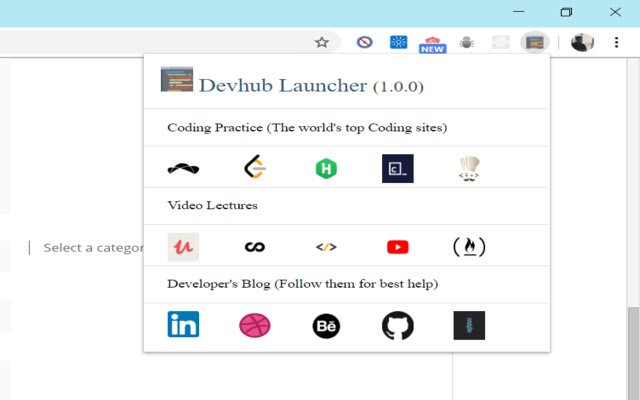
Task: Open the GitHub octocat icon
Action: [398, 325]
